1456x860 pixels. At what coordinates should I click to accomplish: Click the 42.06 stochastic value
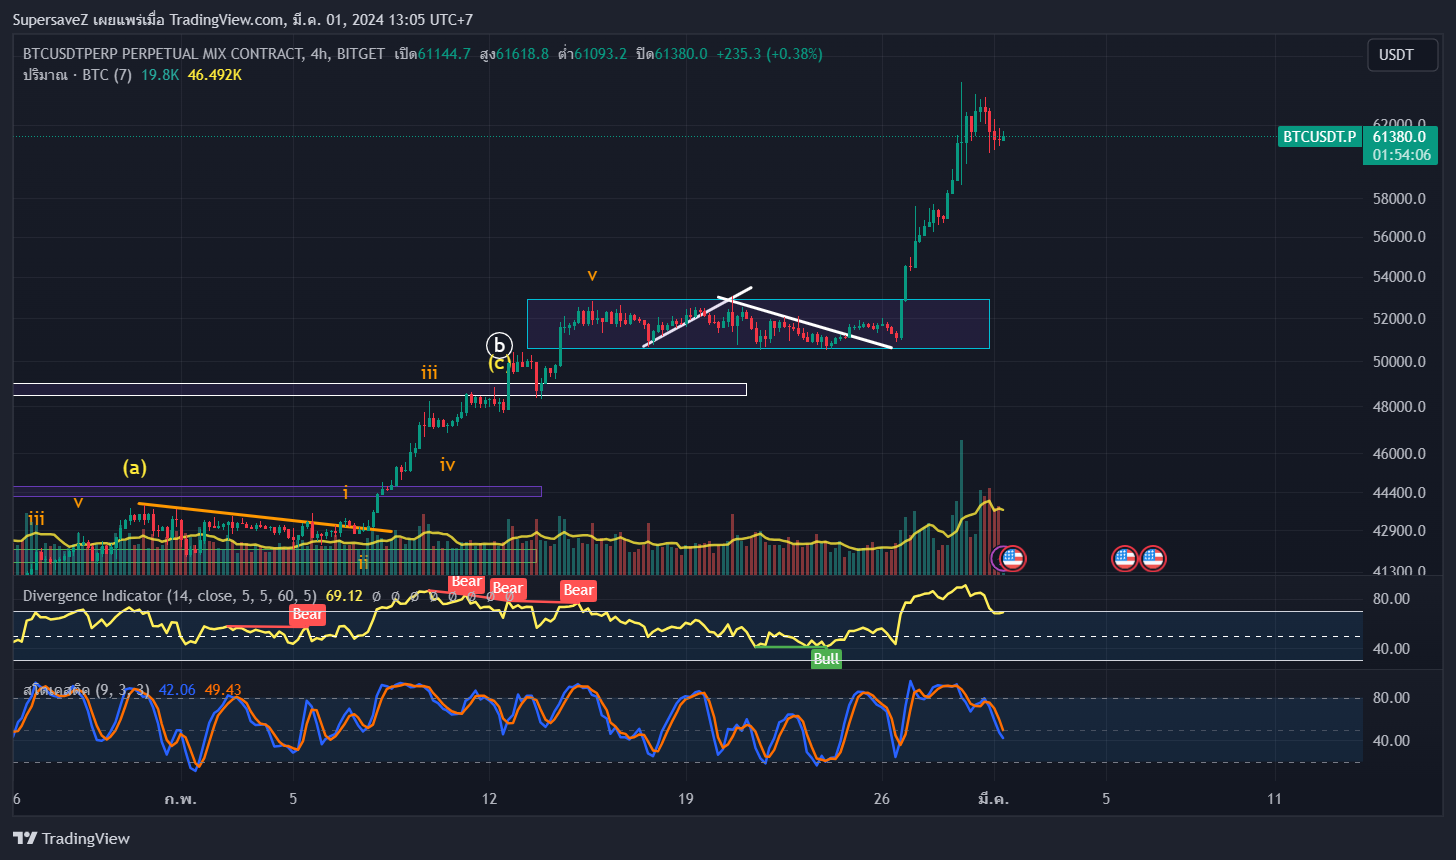point(176,690)
